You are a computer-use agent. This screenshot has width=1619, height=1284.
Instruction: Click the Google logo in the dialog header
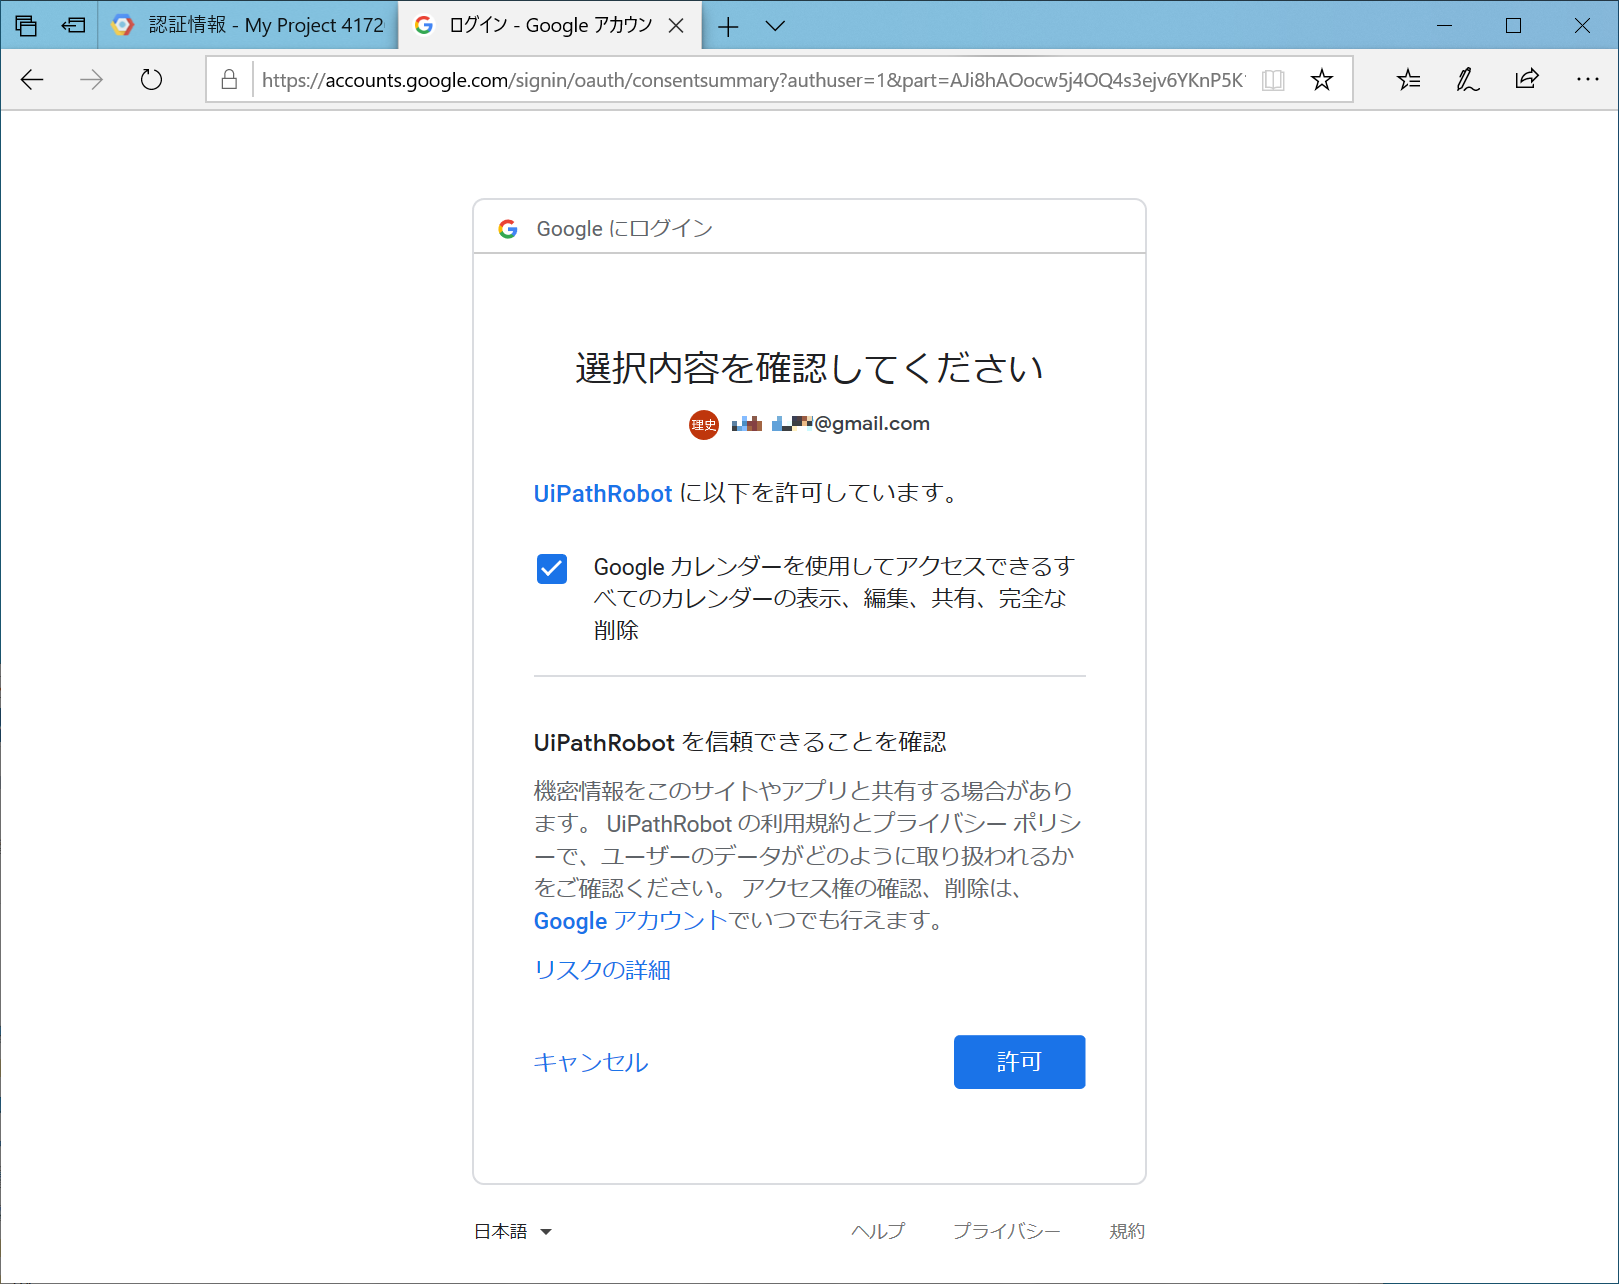pyautogui.click(x=508, y=229)
